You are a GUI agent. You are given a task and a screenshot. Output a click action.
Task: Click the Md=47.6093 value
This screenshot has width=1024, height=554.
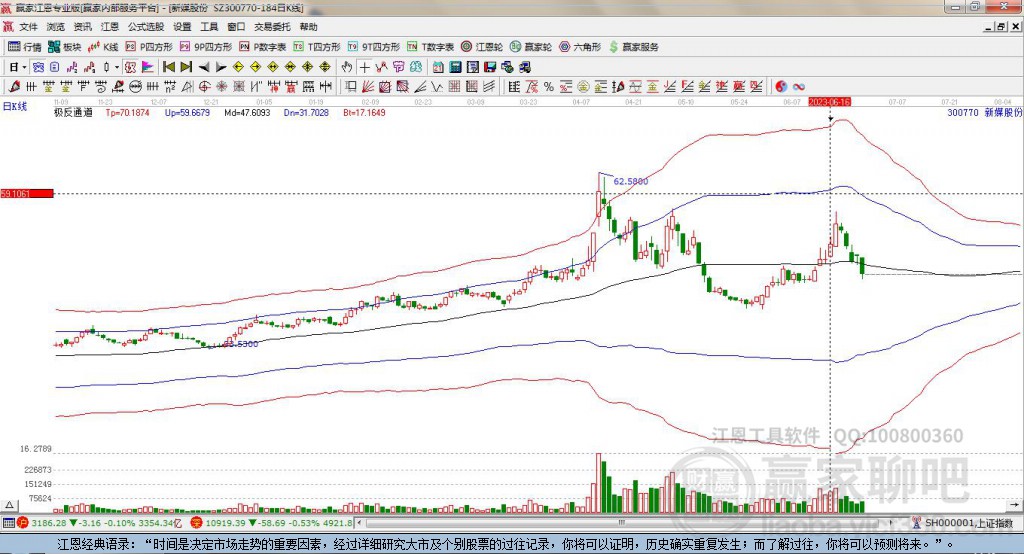247,112
